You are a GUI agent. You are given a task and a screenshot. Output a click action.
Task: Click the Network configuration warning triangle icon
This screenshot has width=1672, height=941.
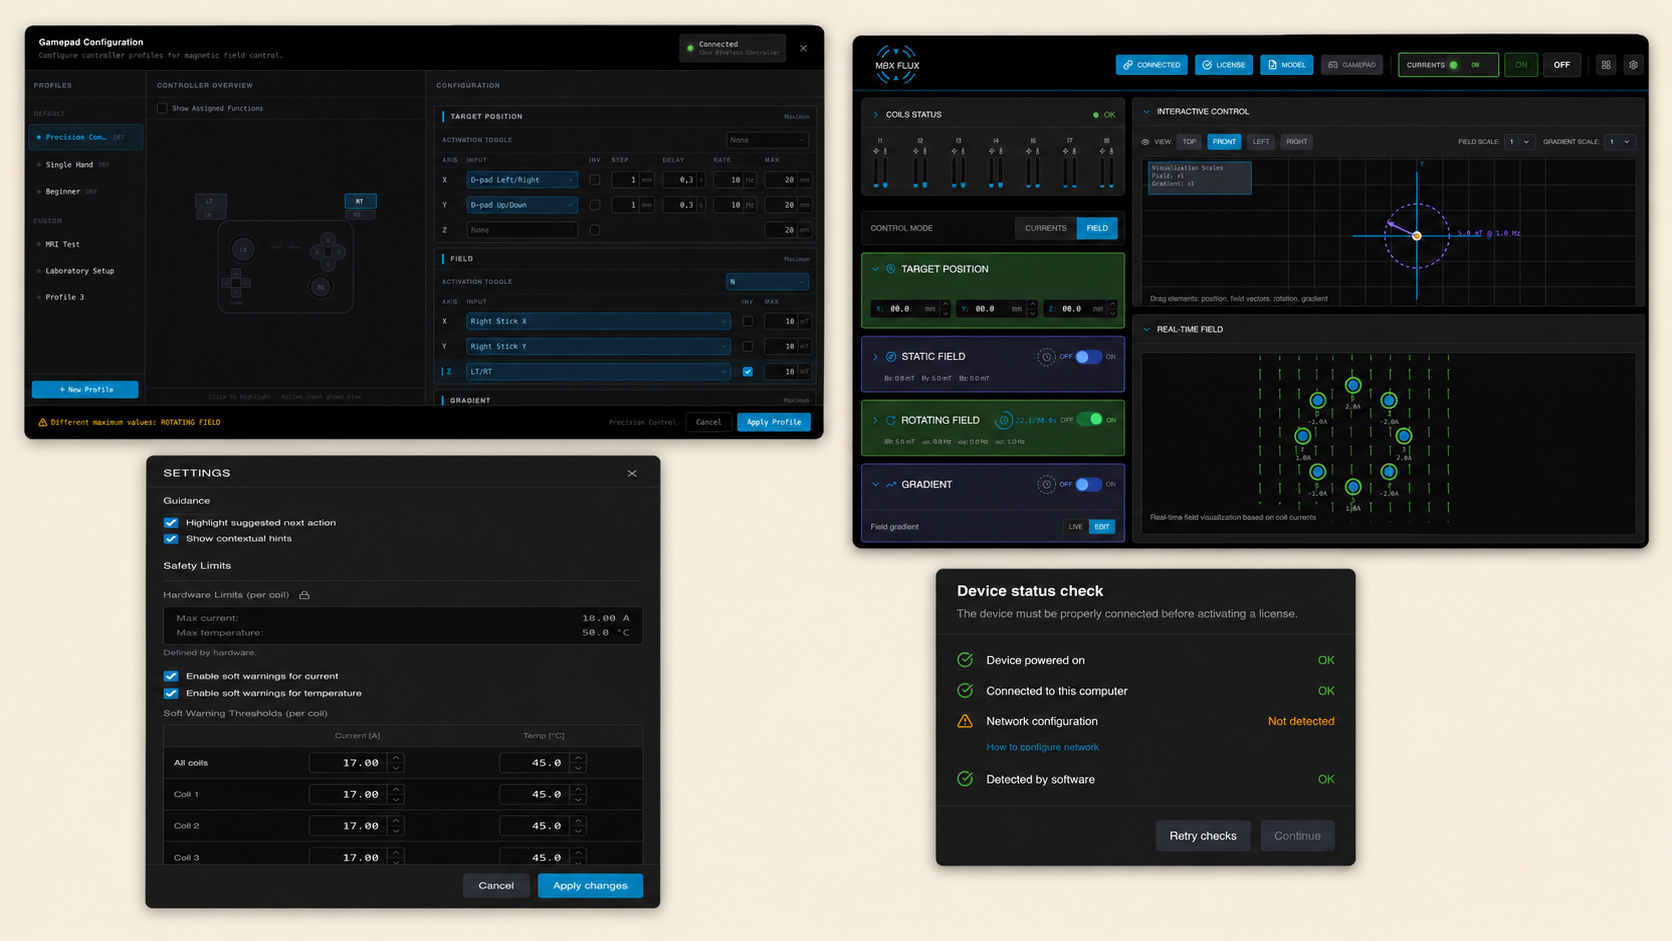point(965,721)
